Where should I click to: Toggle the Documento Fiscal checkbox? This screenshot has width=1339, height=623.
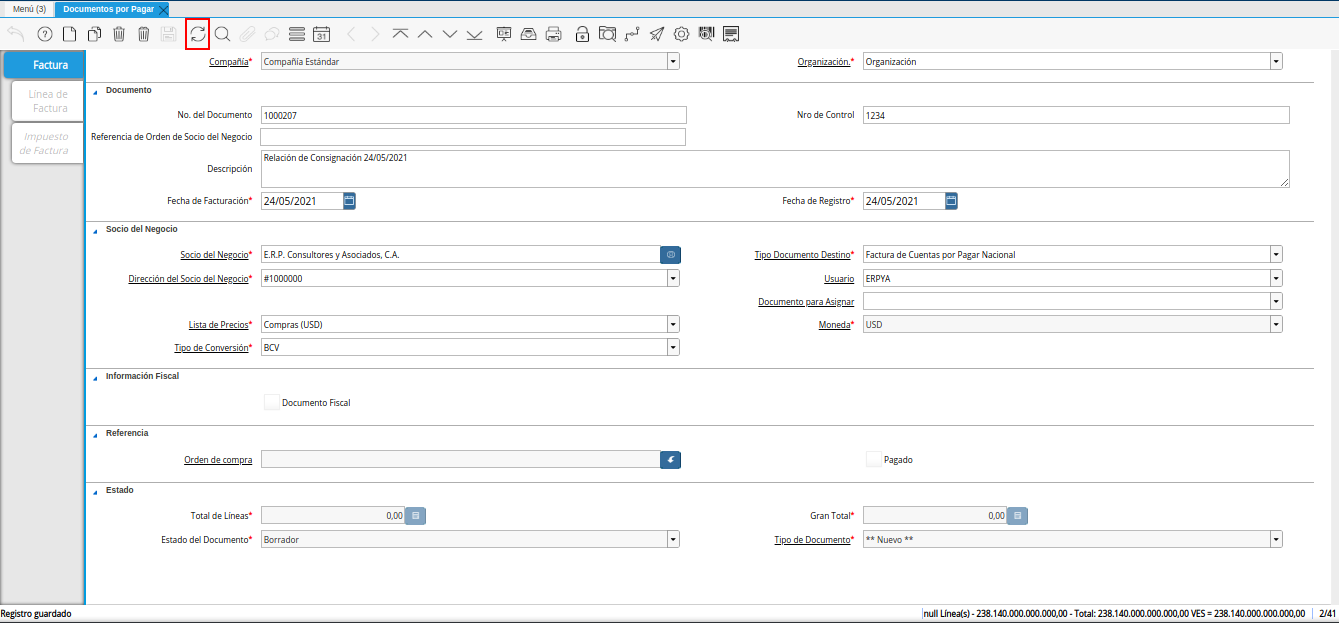271,402
